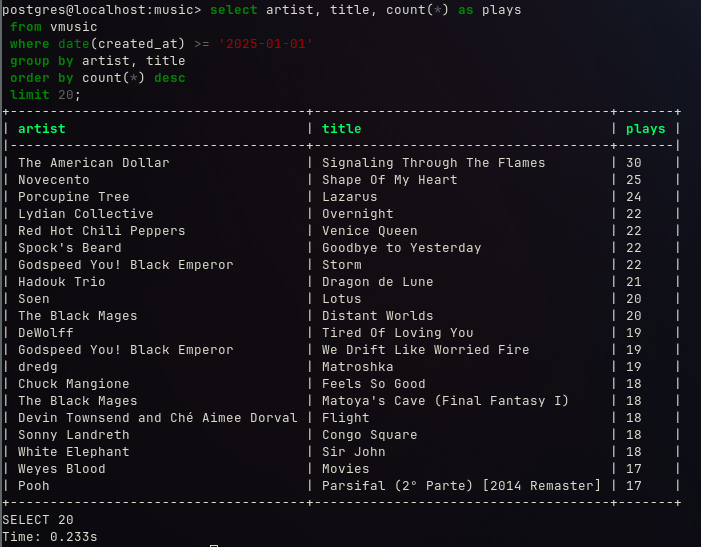Click the "plays" column header
The image size is (701, 547).
coord(645,129)
